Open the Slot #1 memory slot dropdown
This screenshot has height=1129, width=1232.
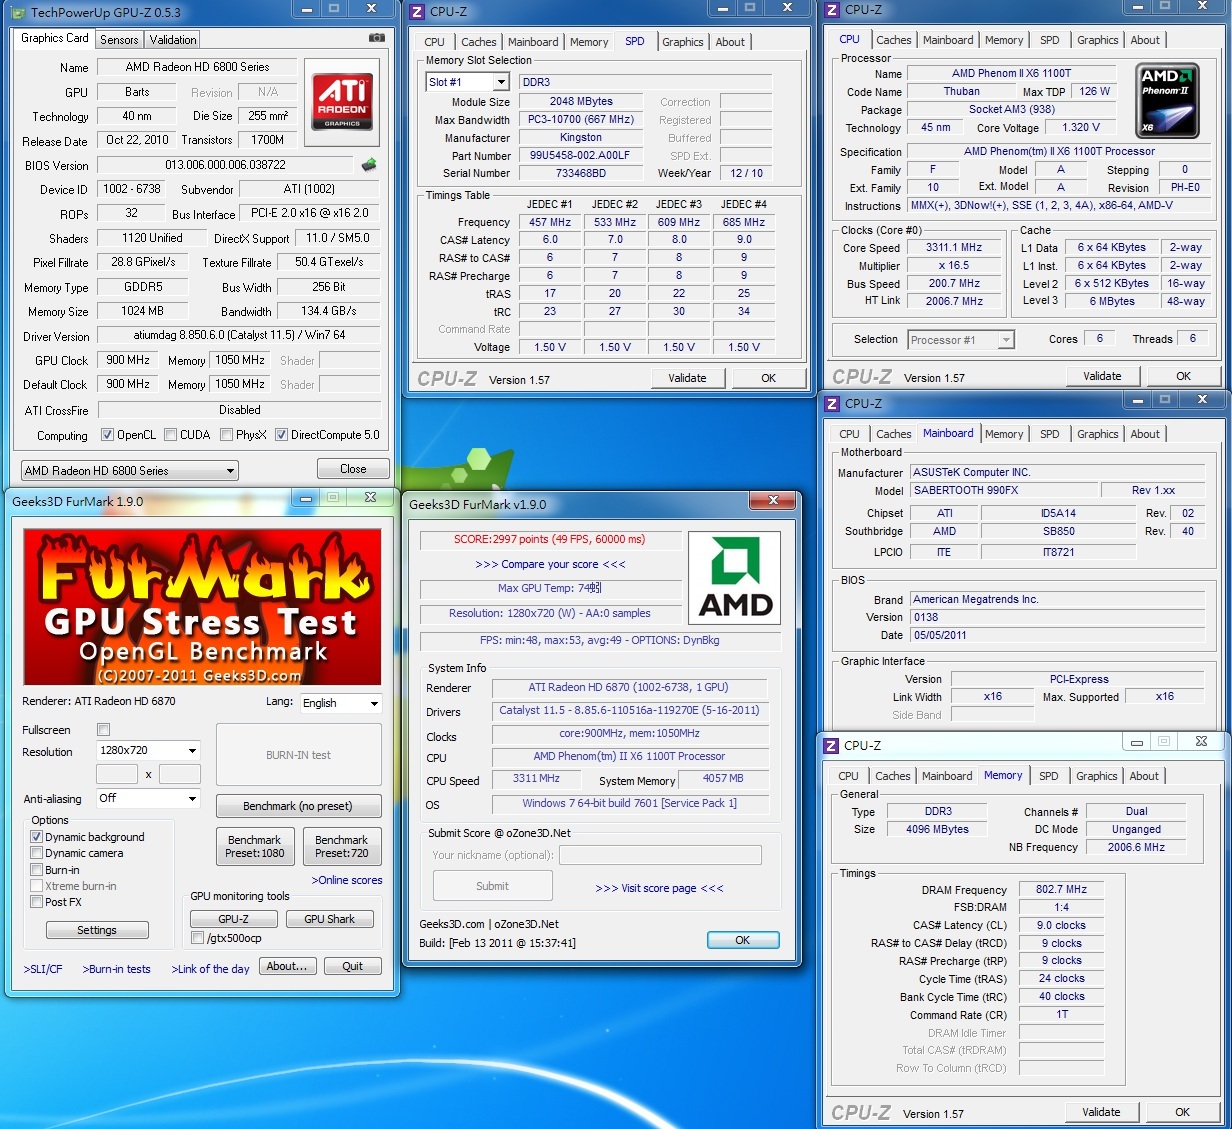pyautogui.click(x=501, y=82)
